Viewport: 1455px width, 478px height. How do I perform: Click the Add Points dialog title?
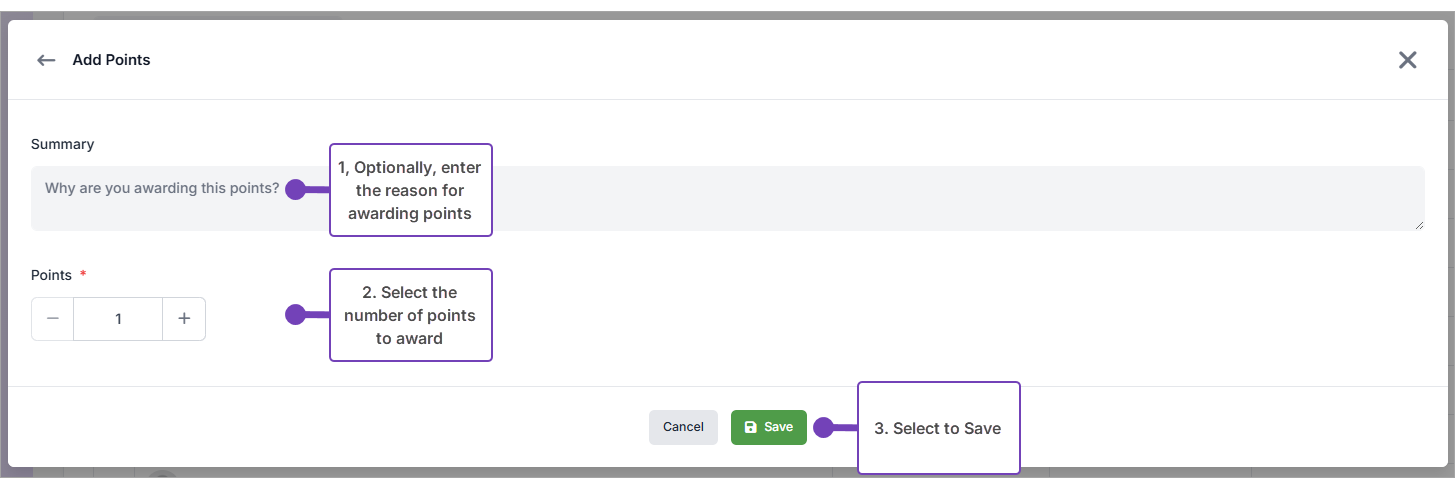[111, 60]
